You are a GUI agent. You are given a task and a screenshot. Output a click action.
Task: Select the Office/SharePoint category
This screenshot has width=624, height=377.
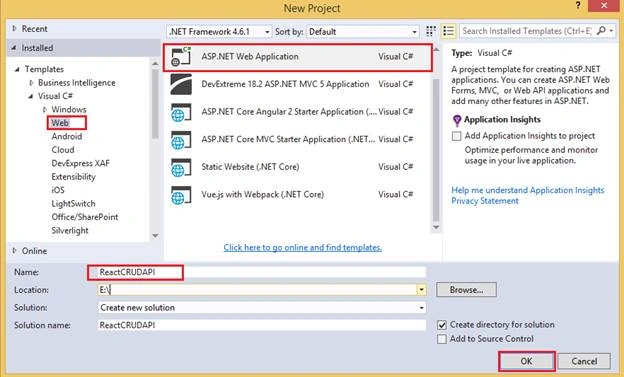(85, 217)
